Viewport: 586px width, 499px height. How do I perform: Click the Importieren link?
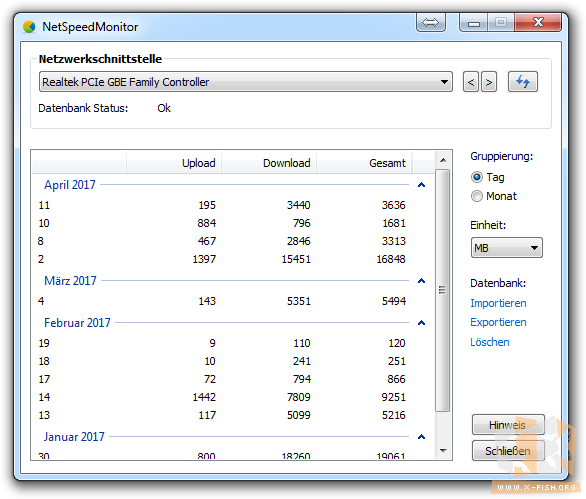498,303
